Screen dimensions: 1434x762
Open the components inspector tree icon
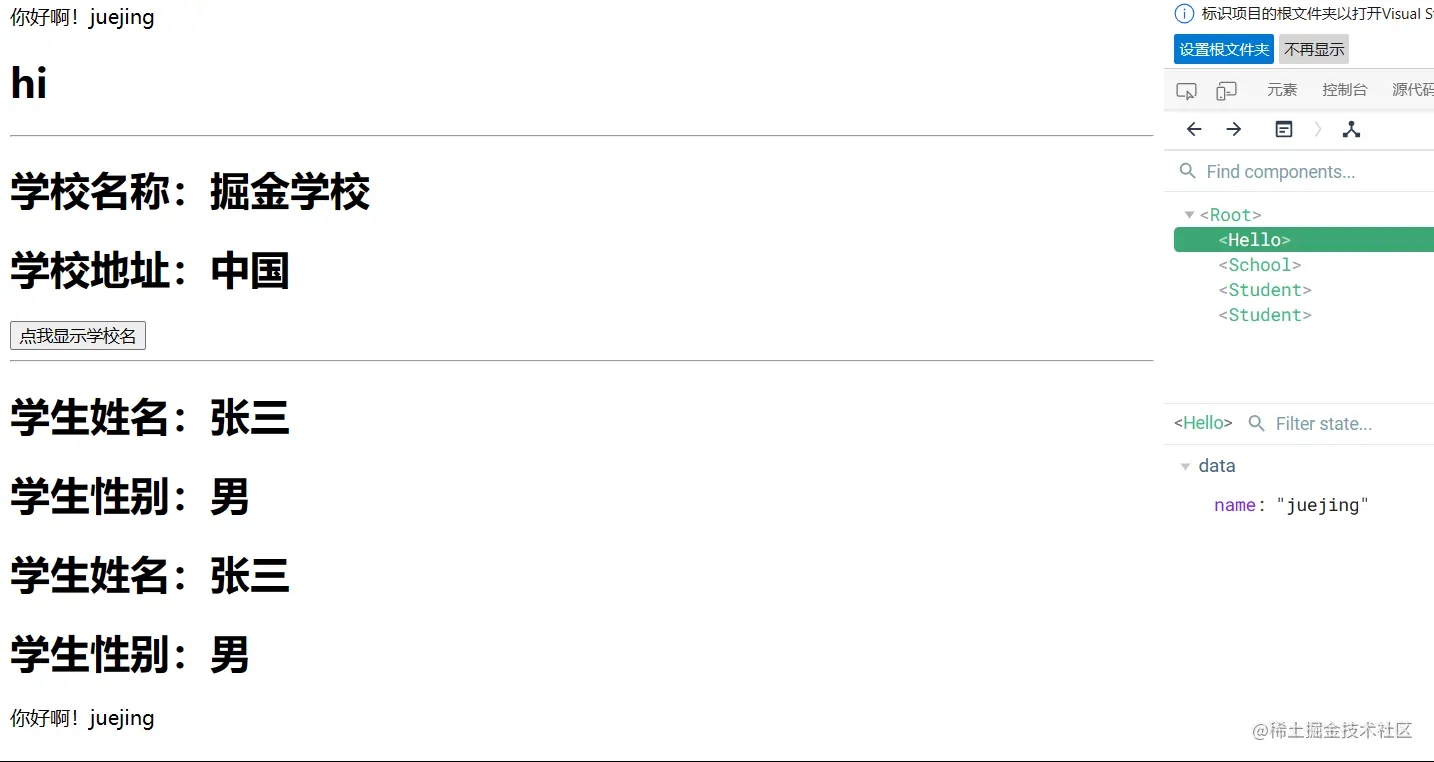tap(1351, 129)
